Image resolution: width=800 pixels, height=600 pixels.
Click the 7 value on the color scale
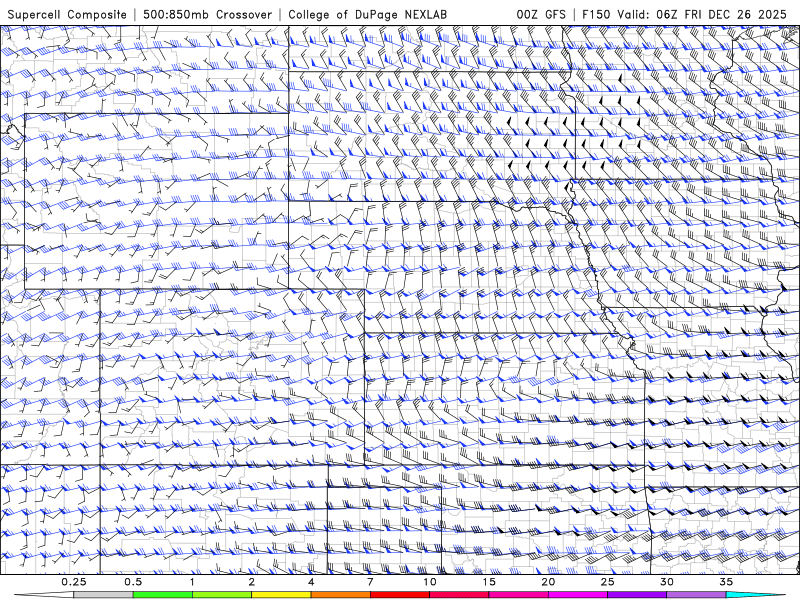(x=370, y=582)
